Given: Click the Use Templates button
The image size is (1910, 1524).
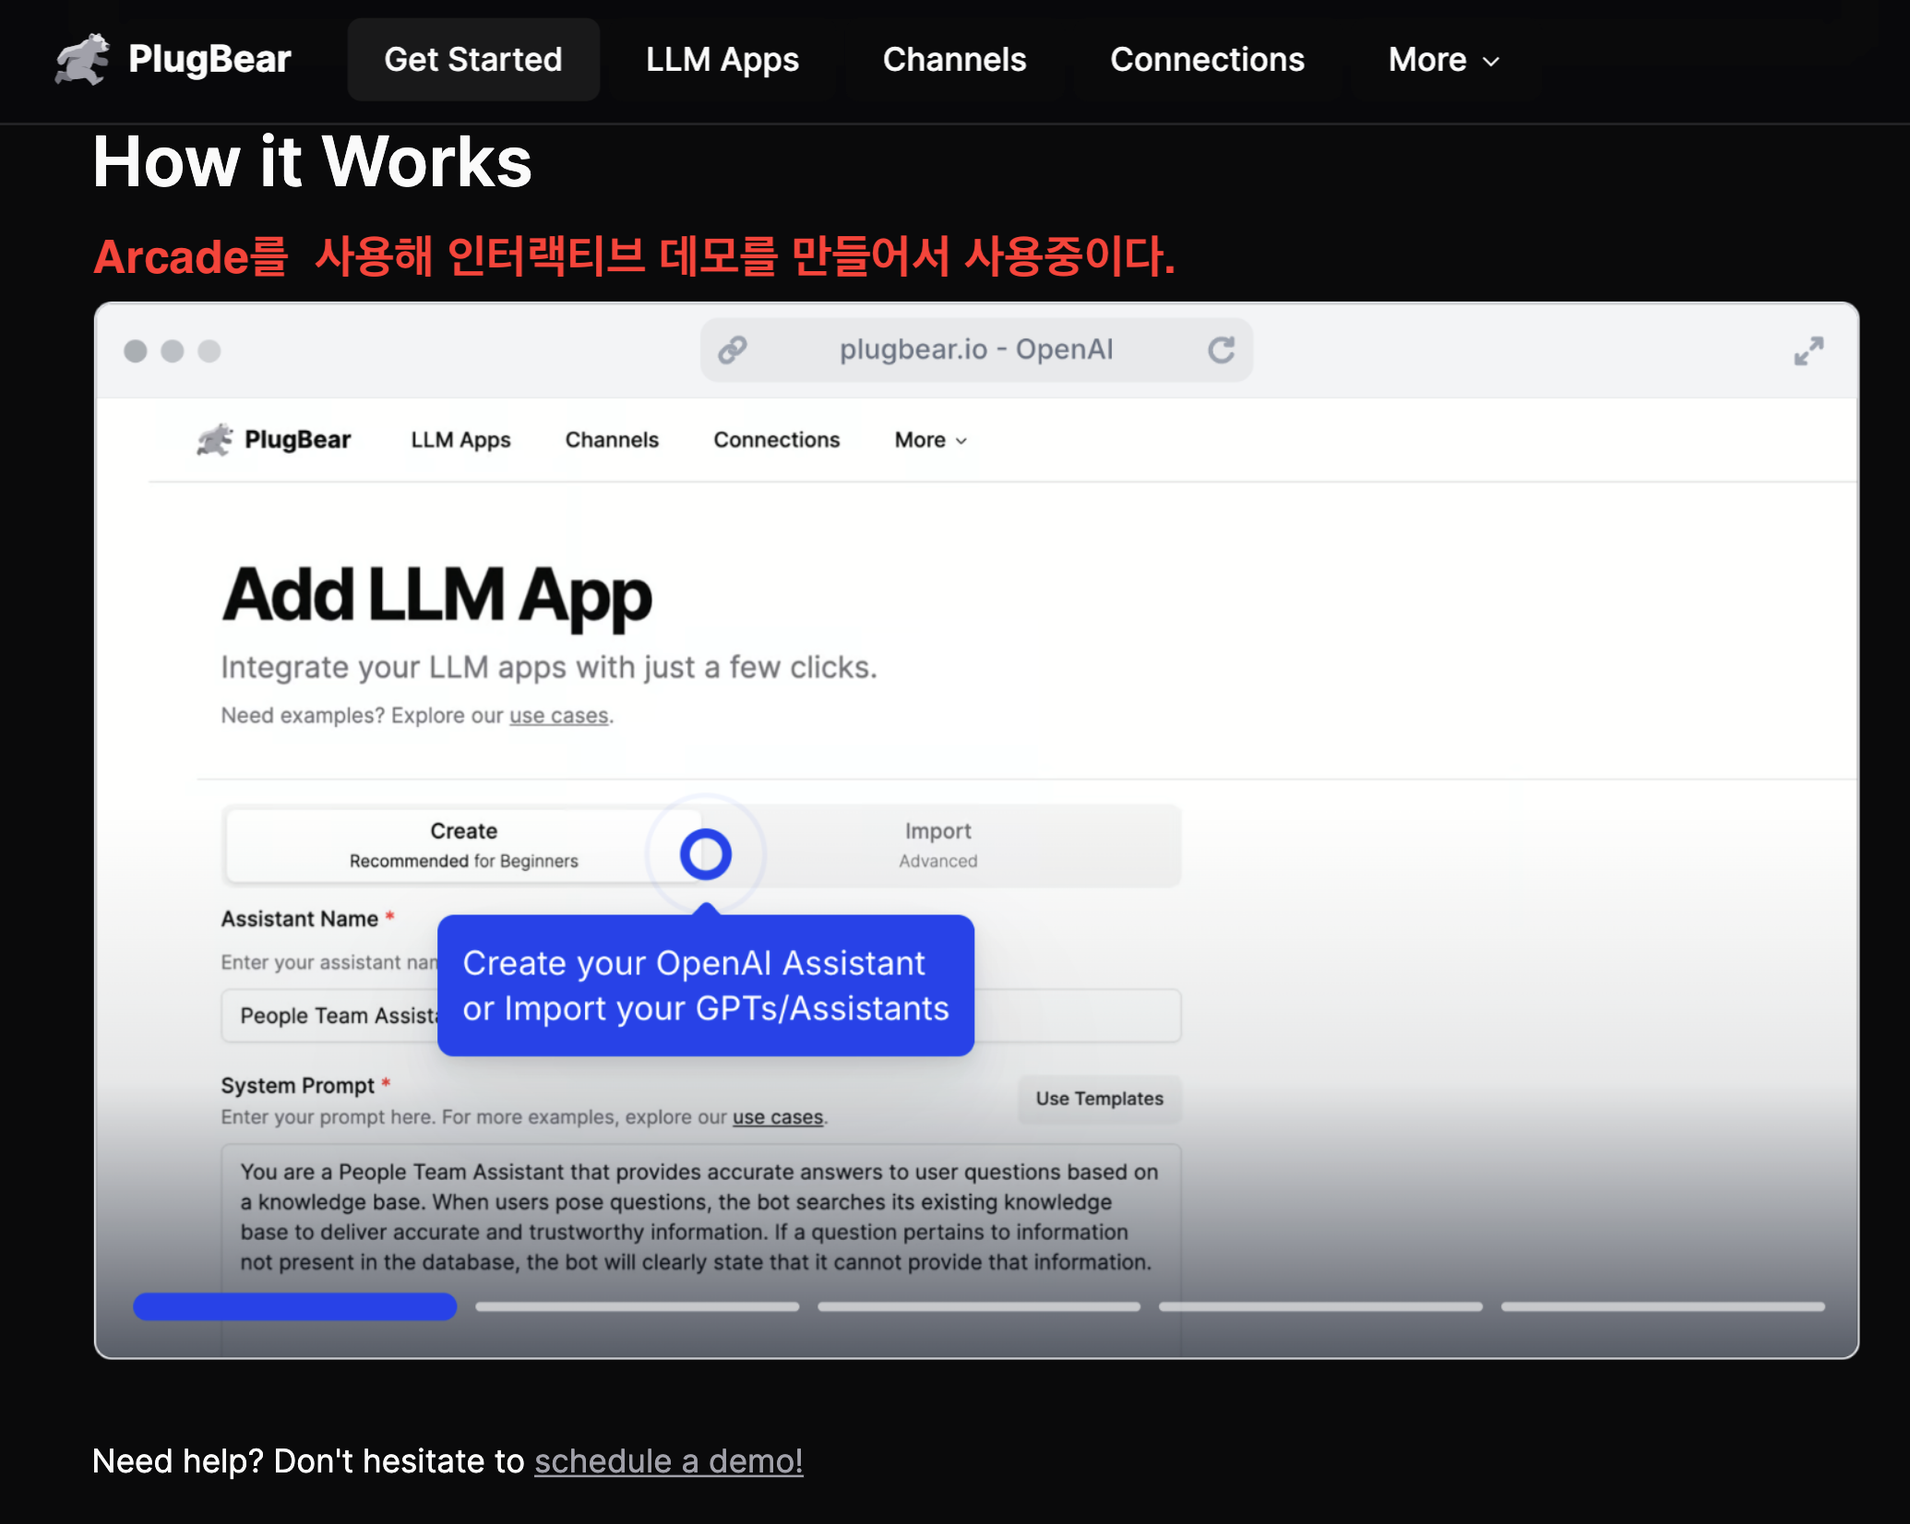Looking at the screenshot, I should click(1099, 1098).
